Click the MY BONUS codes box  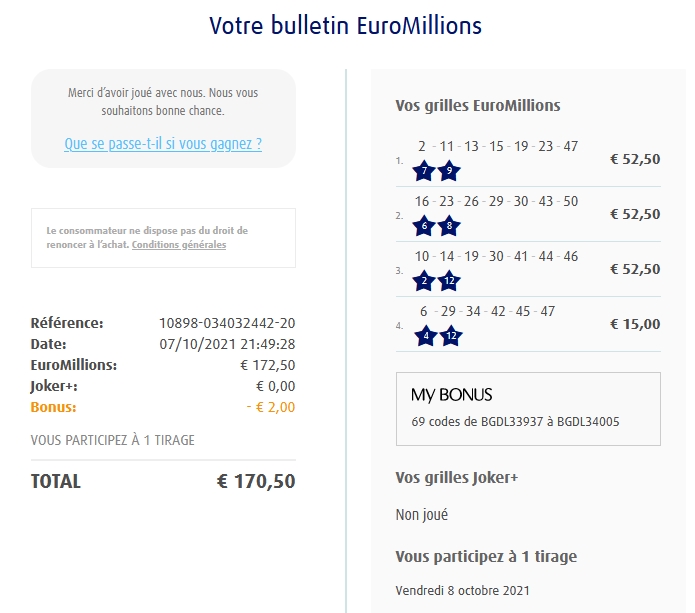pyautogui.click(x=528, y=408)
